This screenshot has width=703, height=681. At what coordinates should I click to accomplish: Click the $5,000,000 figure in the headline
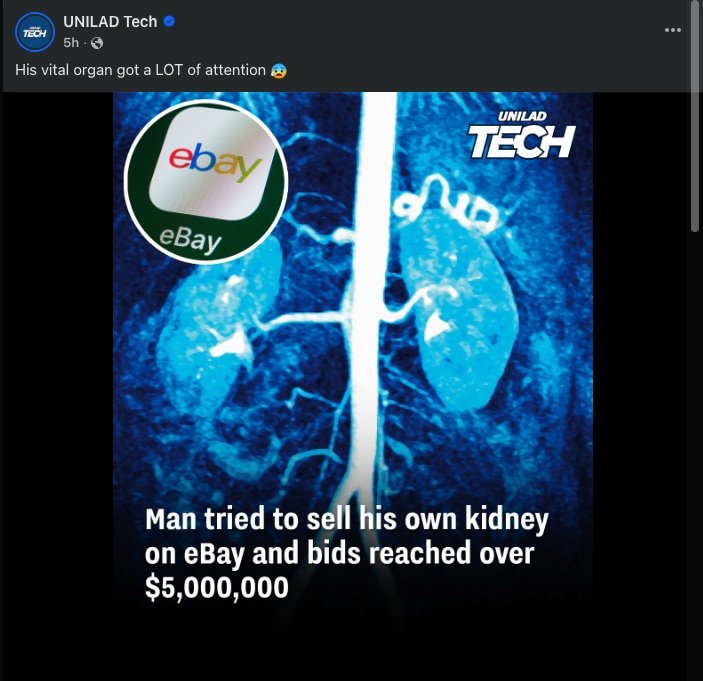tap(216, 588)
